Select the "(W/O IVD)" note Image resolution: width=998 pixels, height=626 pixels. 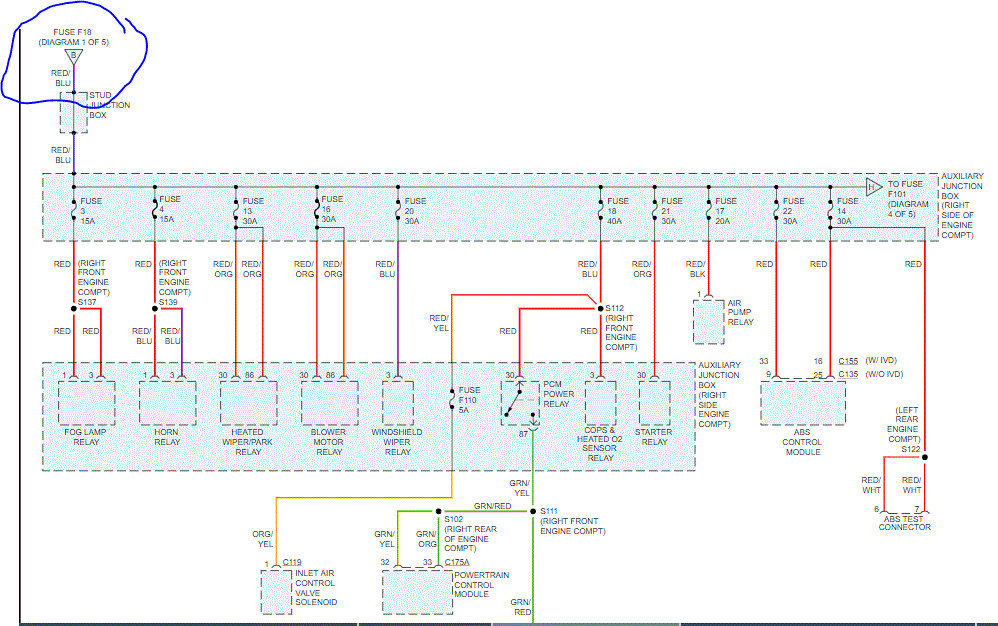click(x=884, y=374)
